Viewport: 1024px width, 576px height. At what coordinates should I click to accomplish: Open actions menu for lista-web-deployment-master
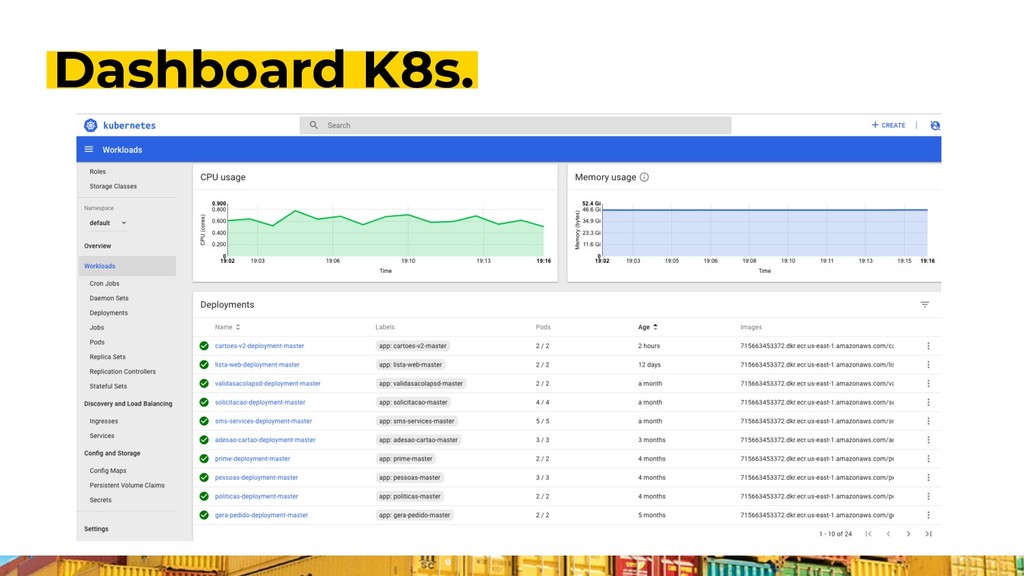tap(928, 364)
